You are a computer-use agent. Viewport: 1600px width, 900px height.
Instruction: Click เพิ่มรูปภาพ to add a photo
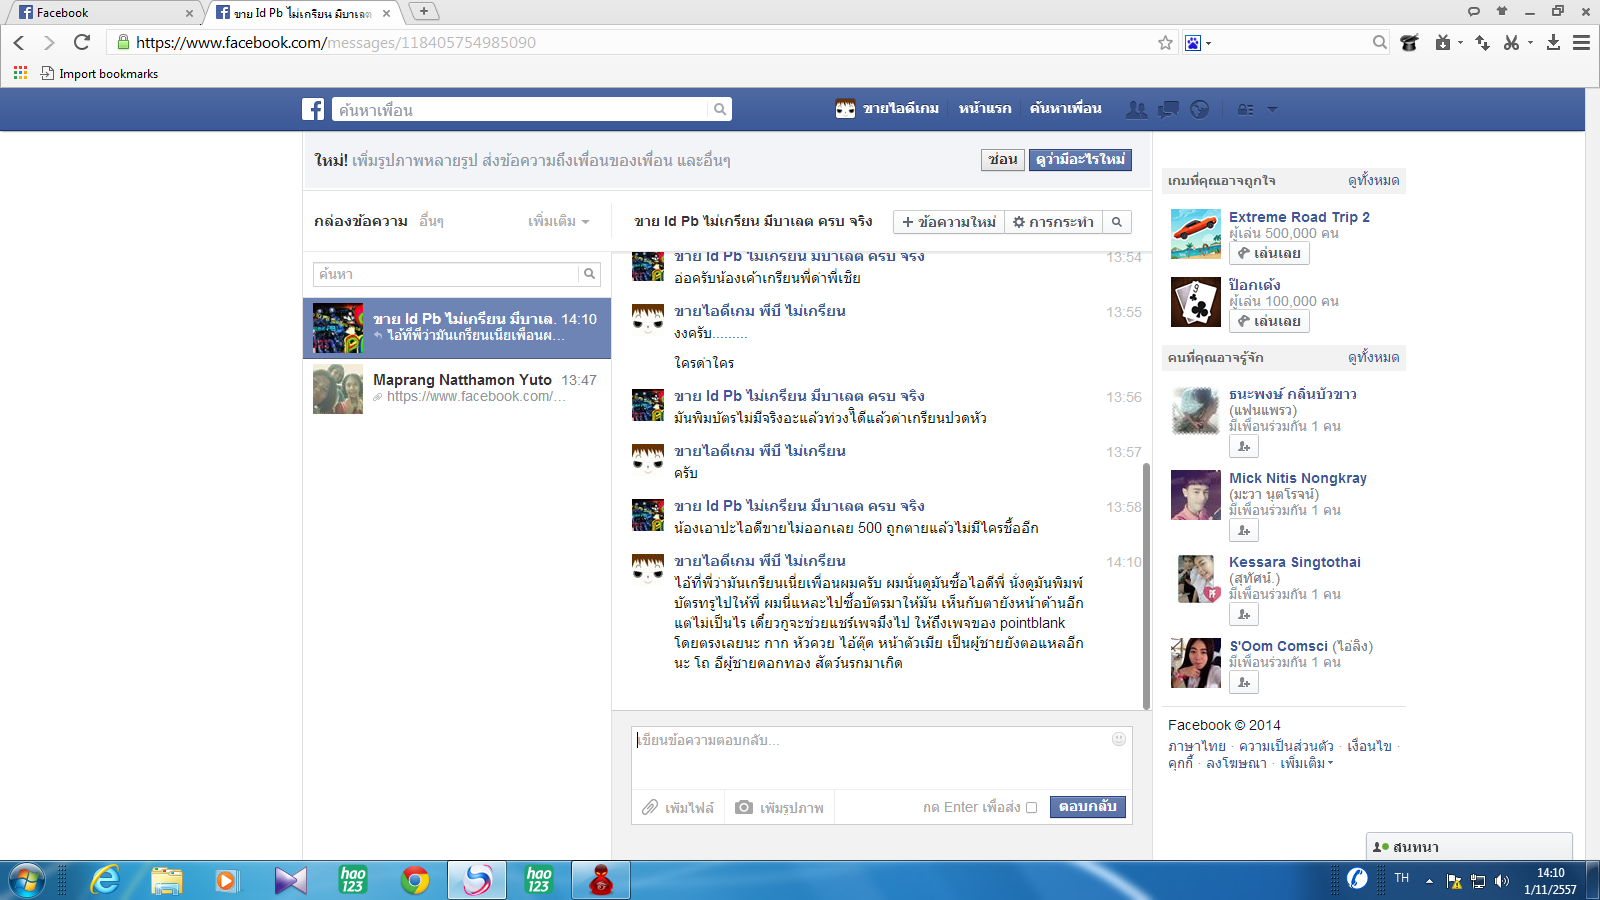[779, 807]
